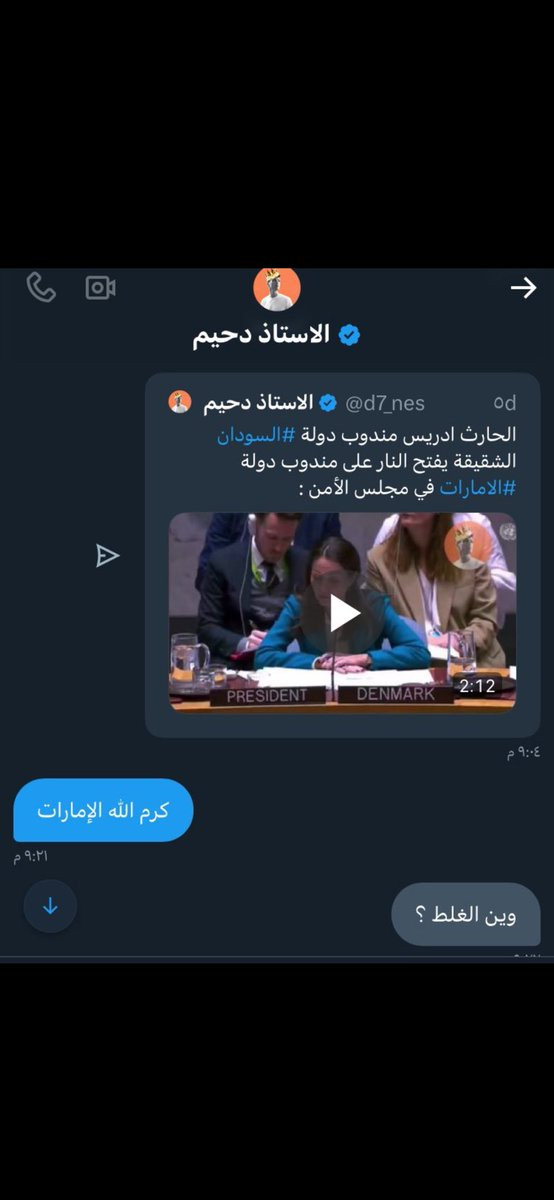Open the video thumbnail's avatar watermark
This screenshot has width=554, height=1200.
click(468, 546)
